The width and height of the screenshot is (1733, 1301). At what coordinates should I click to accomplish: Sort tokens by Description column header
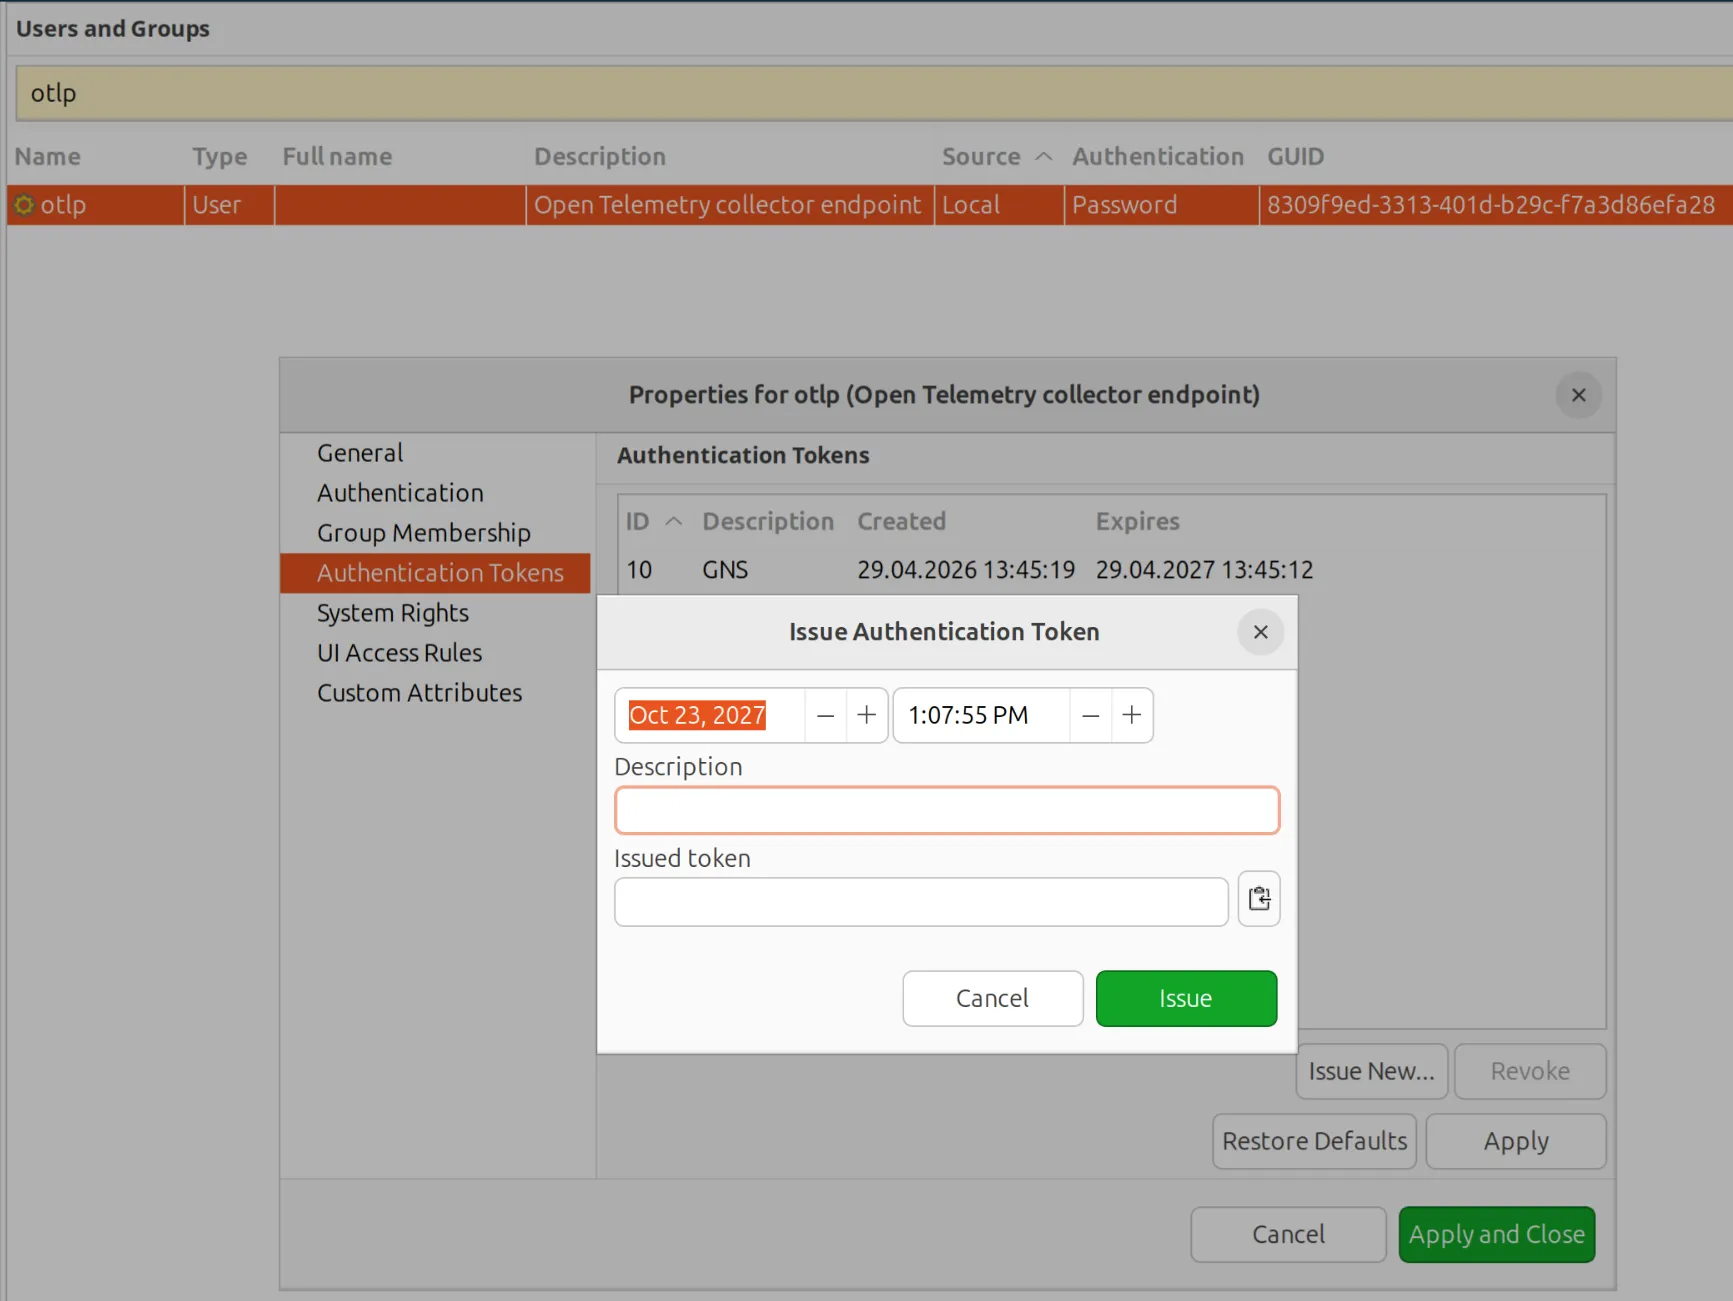pyautogui.click(x=768, y=521)
